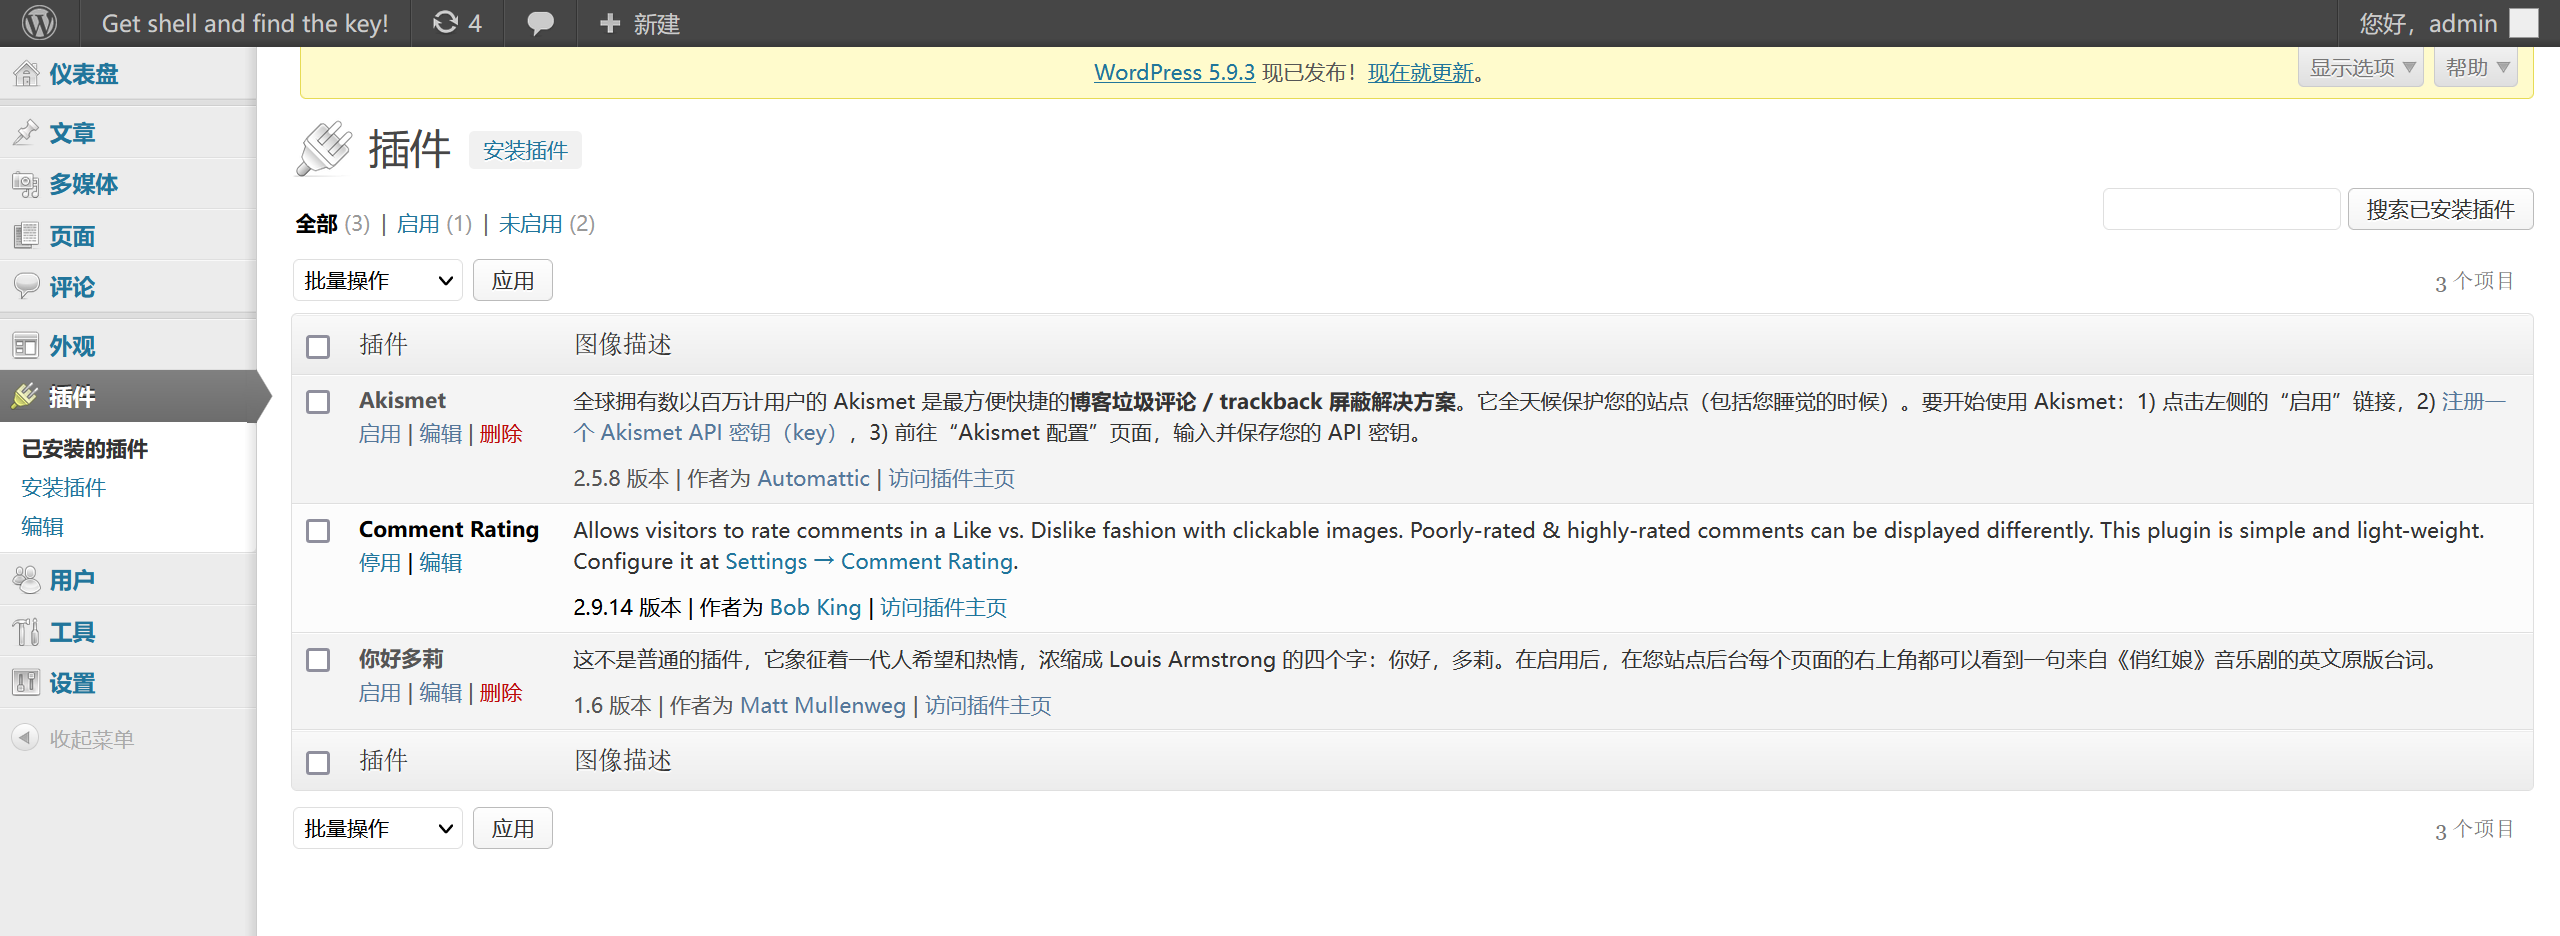Select 编辑 in the sidebar plugin submenu
The height and width of the screenshot is (936, 2560).
pos(42,527)
